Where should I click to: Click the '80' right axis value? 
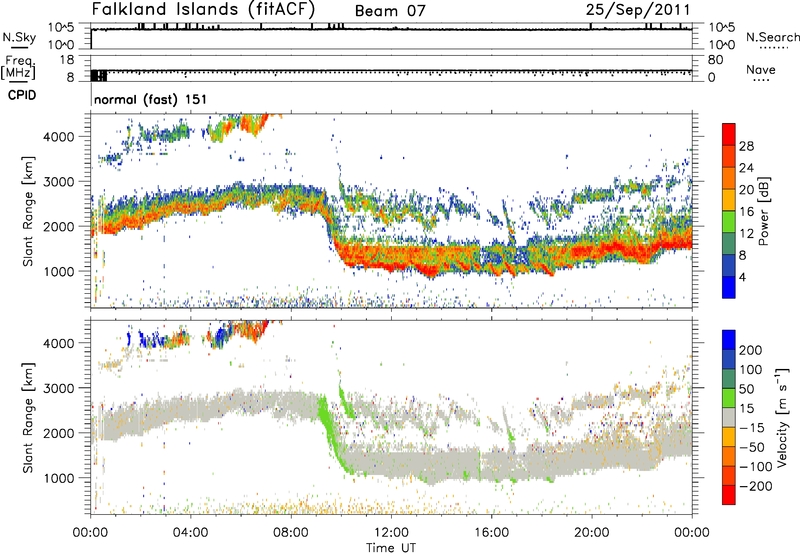(x=715, y=60)
